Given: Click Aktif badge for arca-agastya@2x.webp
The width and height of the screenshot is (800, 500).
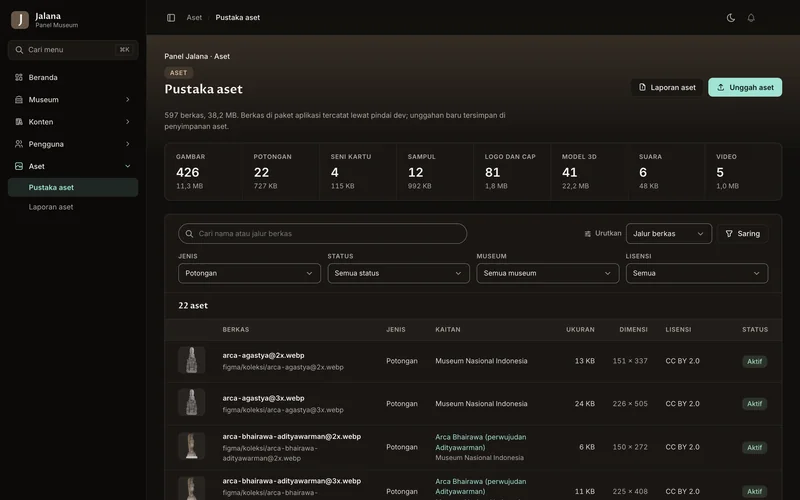Looking at the screenshot, I should (x=755, y=361).
